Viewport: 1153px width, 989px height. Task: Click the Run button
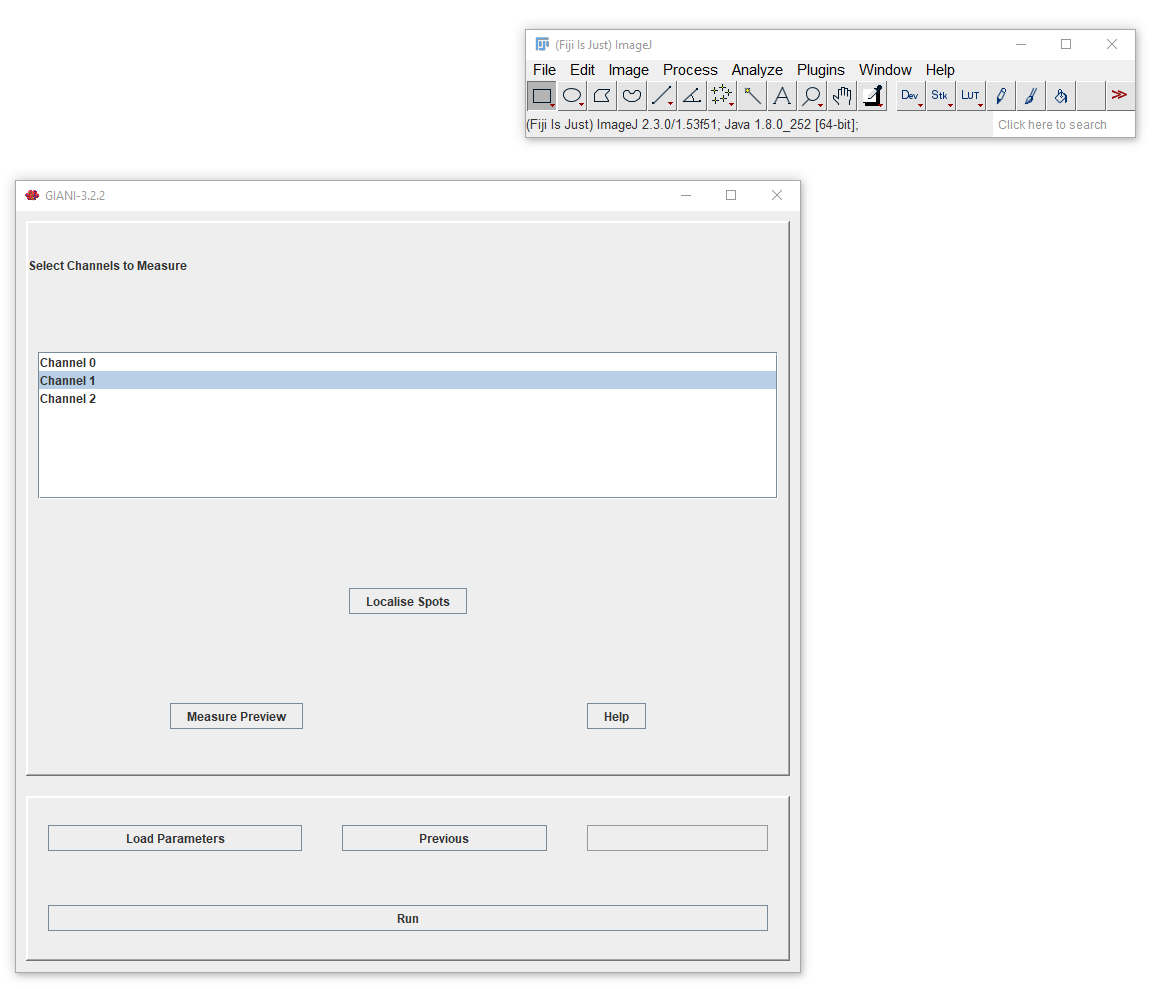coord(407,918)
